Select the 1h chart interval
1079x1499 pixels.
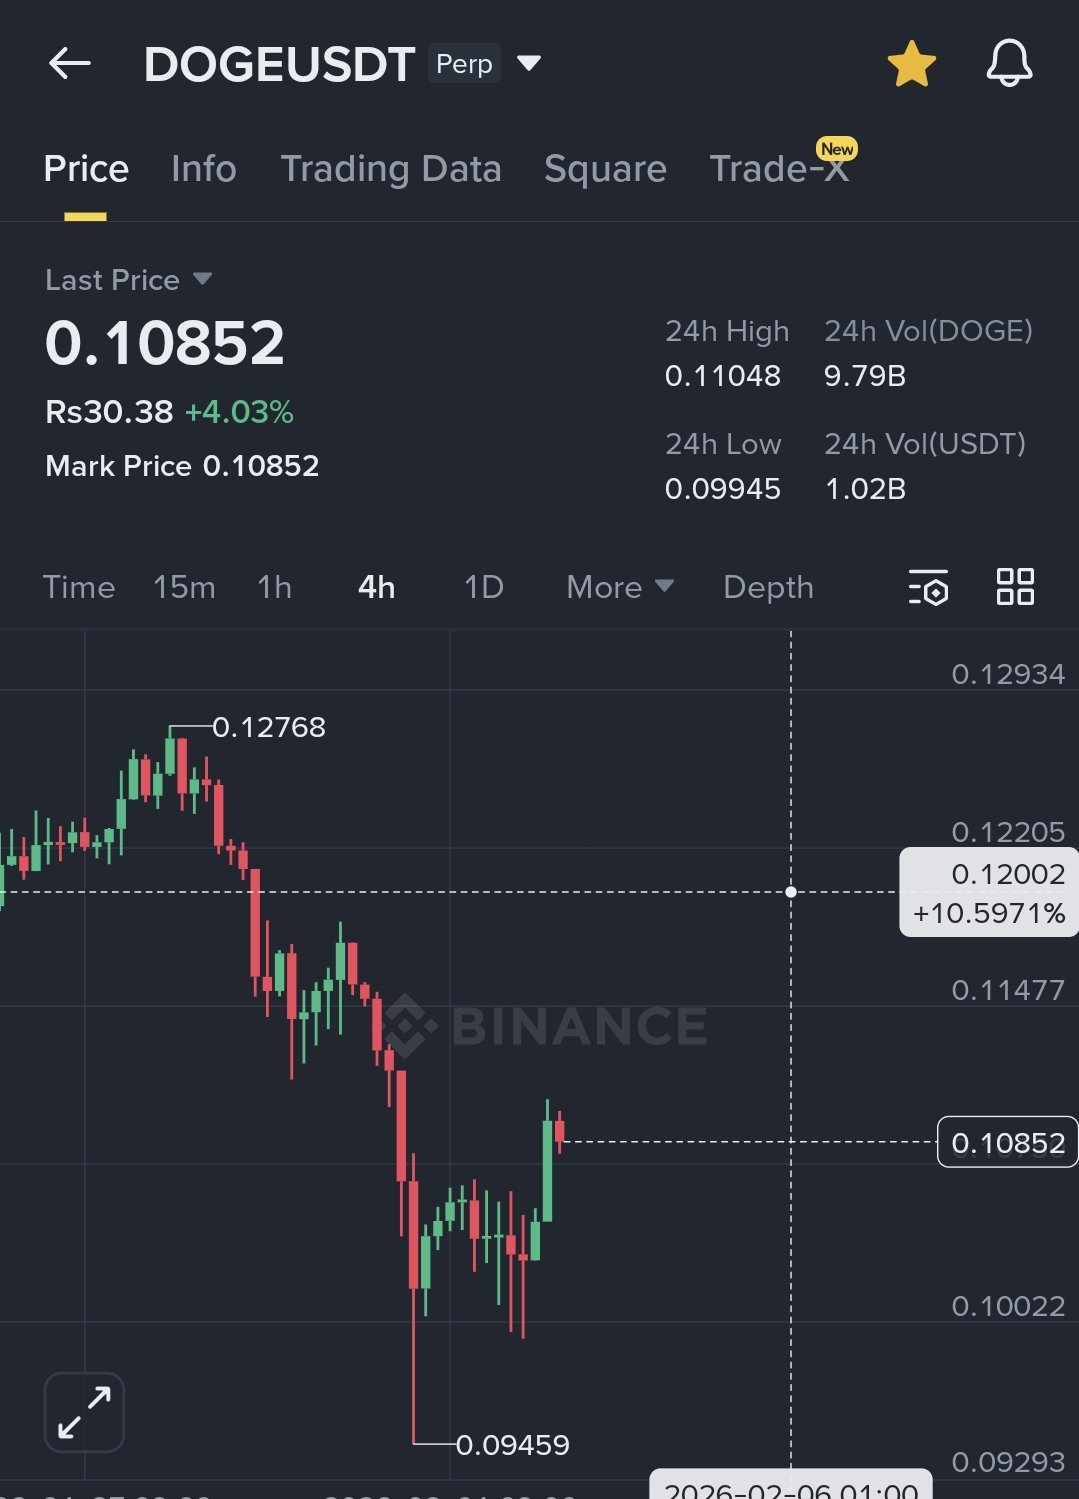point(274,587)
